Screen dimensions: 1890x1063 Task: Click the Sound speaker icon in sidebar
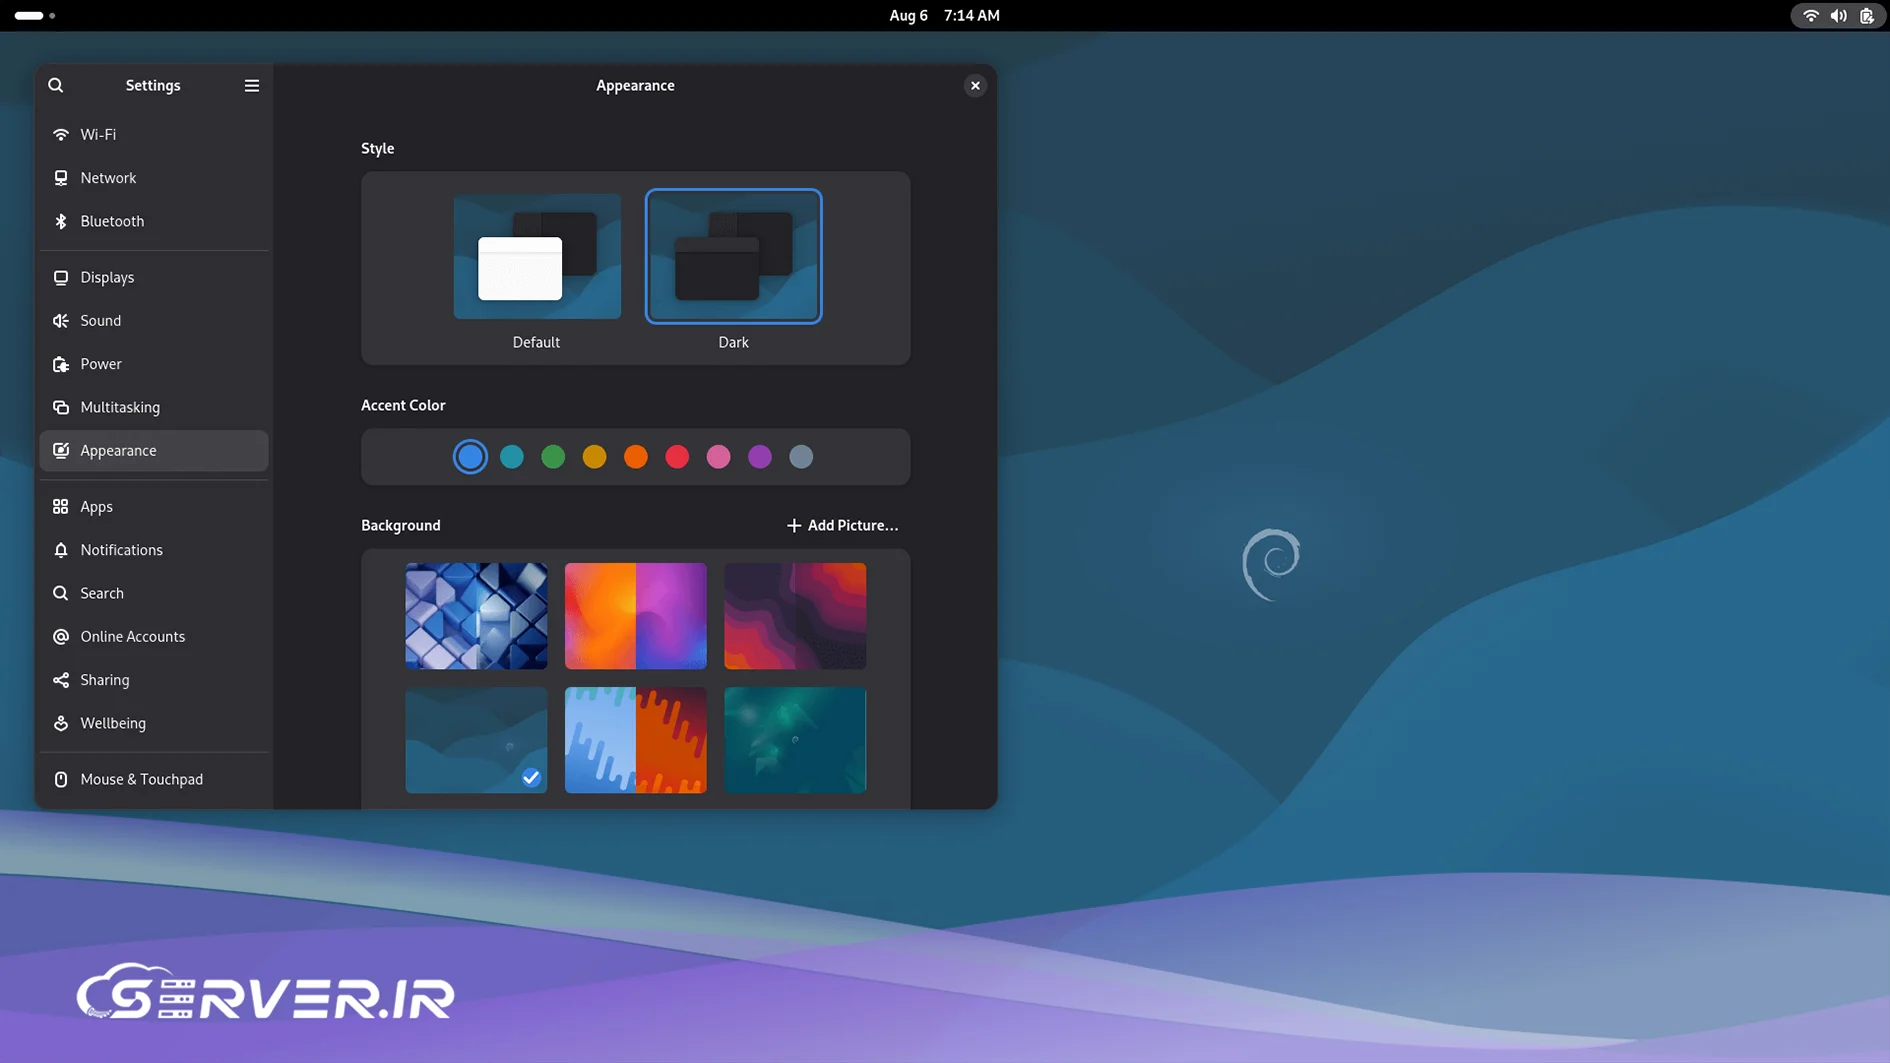click(61, 321)
